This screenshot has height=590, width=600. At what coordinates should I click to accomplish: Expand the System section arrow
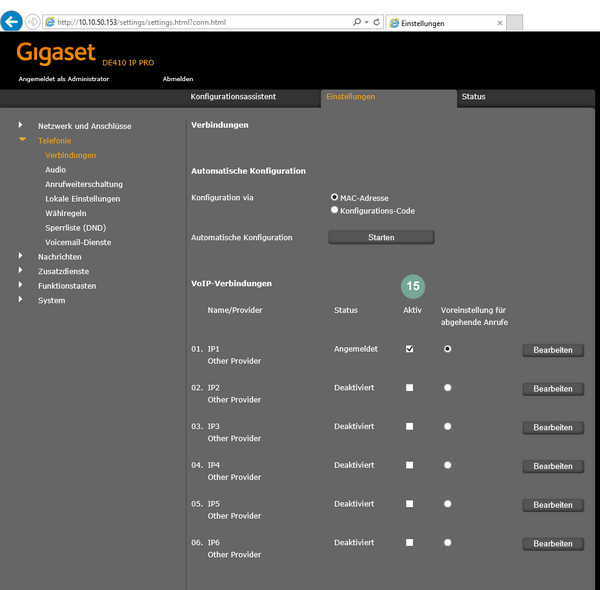pyautogui.click(x=21, y=299)
